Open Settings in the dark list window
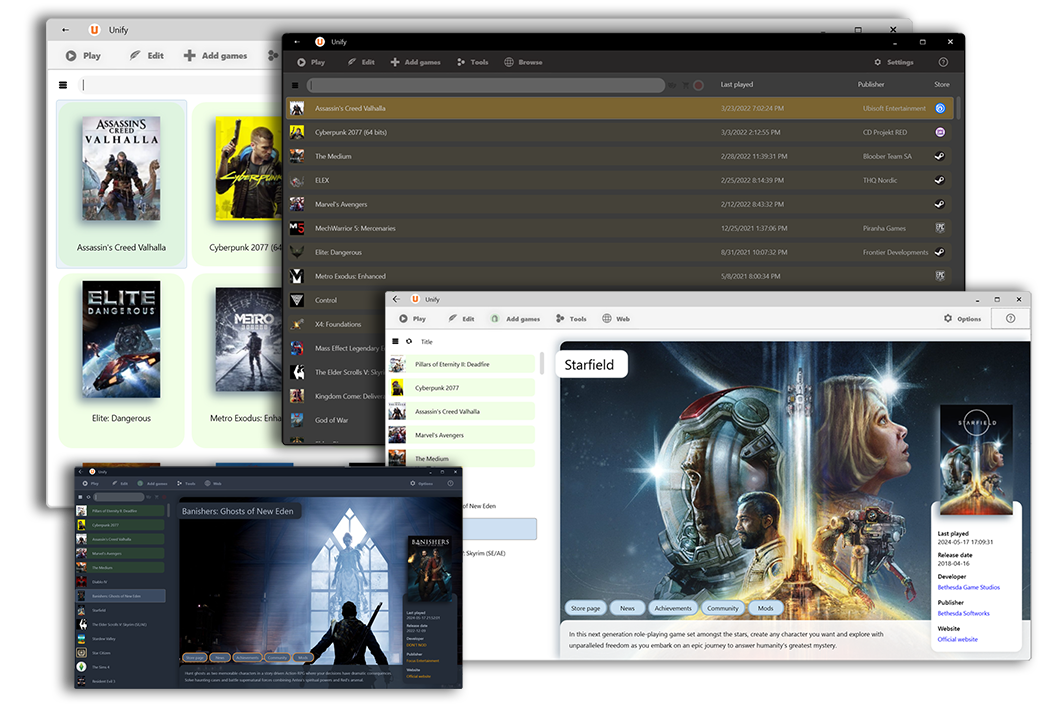The width and height of the screenshot is (1052, 724). tap(894, 62)
